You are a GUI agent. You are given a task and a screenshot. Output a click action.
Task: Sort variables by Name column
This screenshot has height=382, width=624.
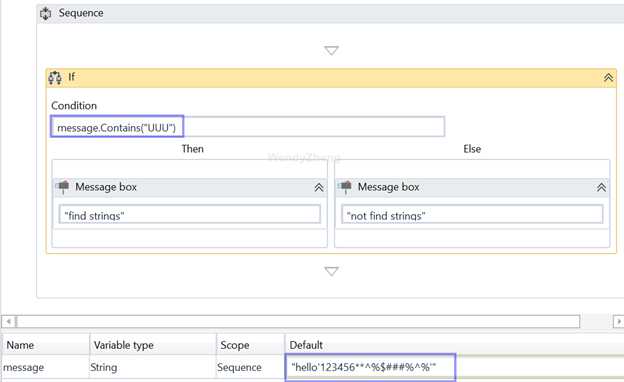point(45,345)
